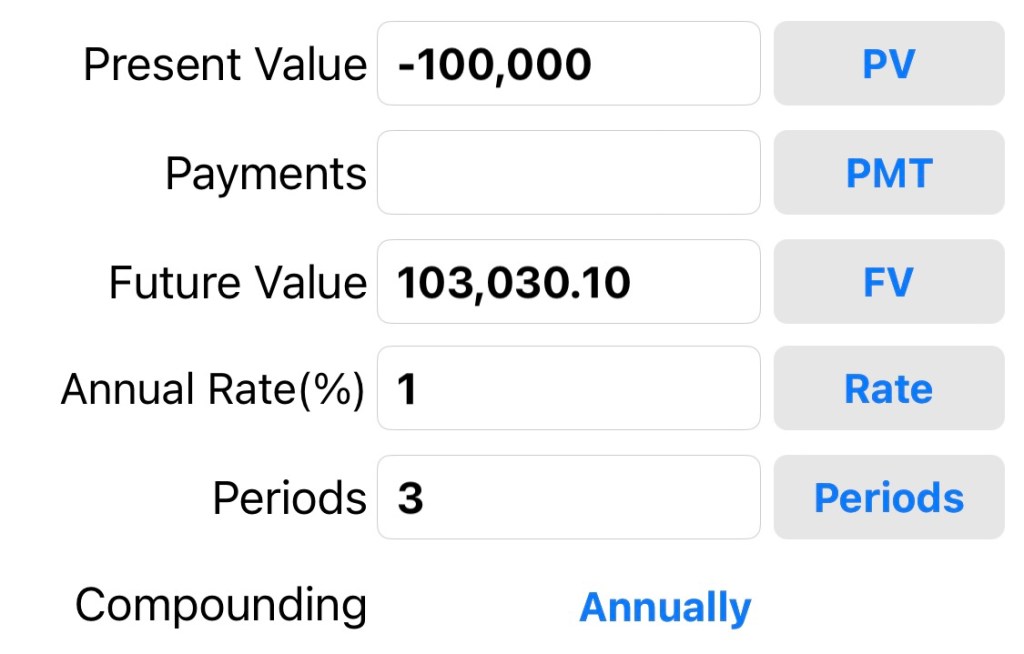The image size is (1024, 654).
Task: Activate the Periods number input field
Action: (x=568, y=497)
